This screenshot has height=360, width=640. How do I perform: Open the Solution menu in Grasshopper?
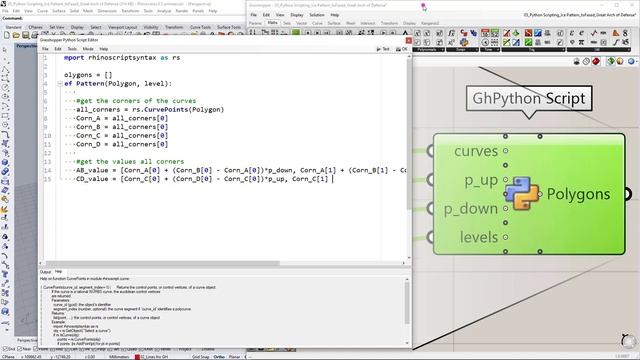[316, 15]
